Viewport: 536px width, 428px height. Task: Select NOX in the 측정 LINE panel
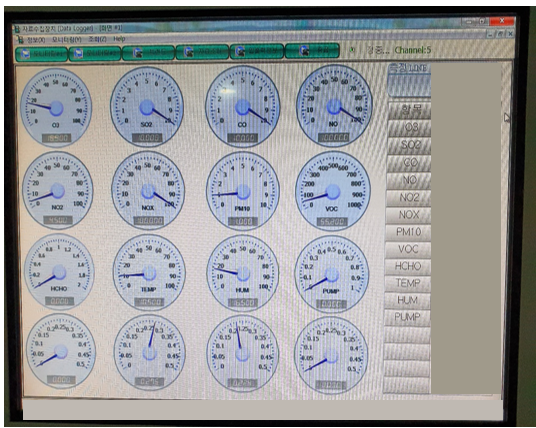coord(408,215)
